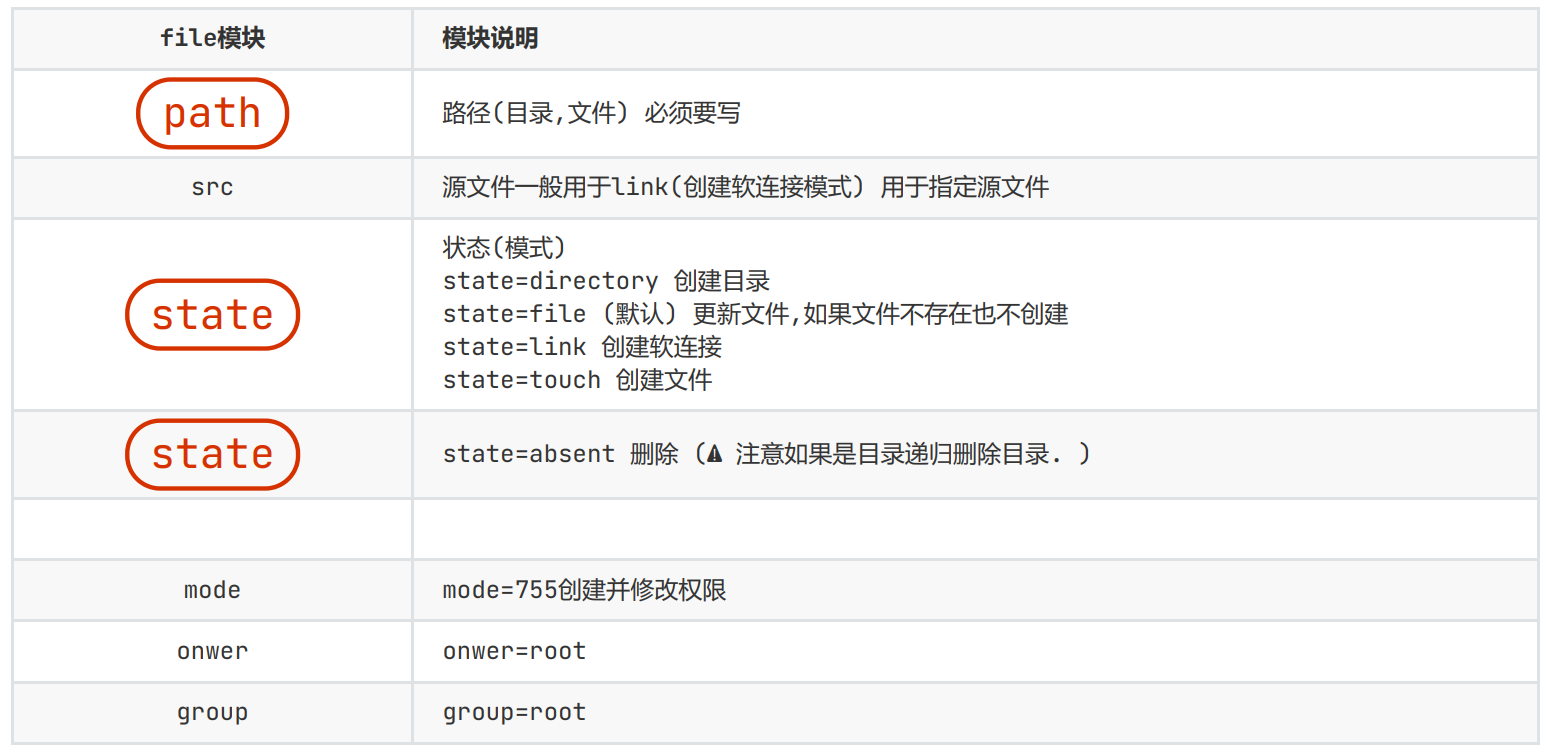Click the src description about link source
The width and height of the screenshot is (1547, 752).
[745, 187]
